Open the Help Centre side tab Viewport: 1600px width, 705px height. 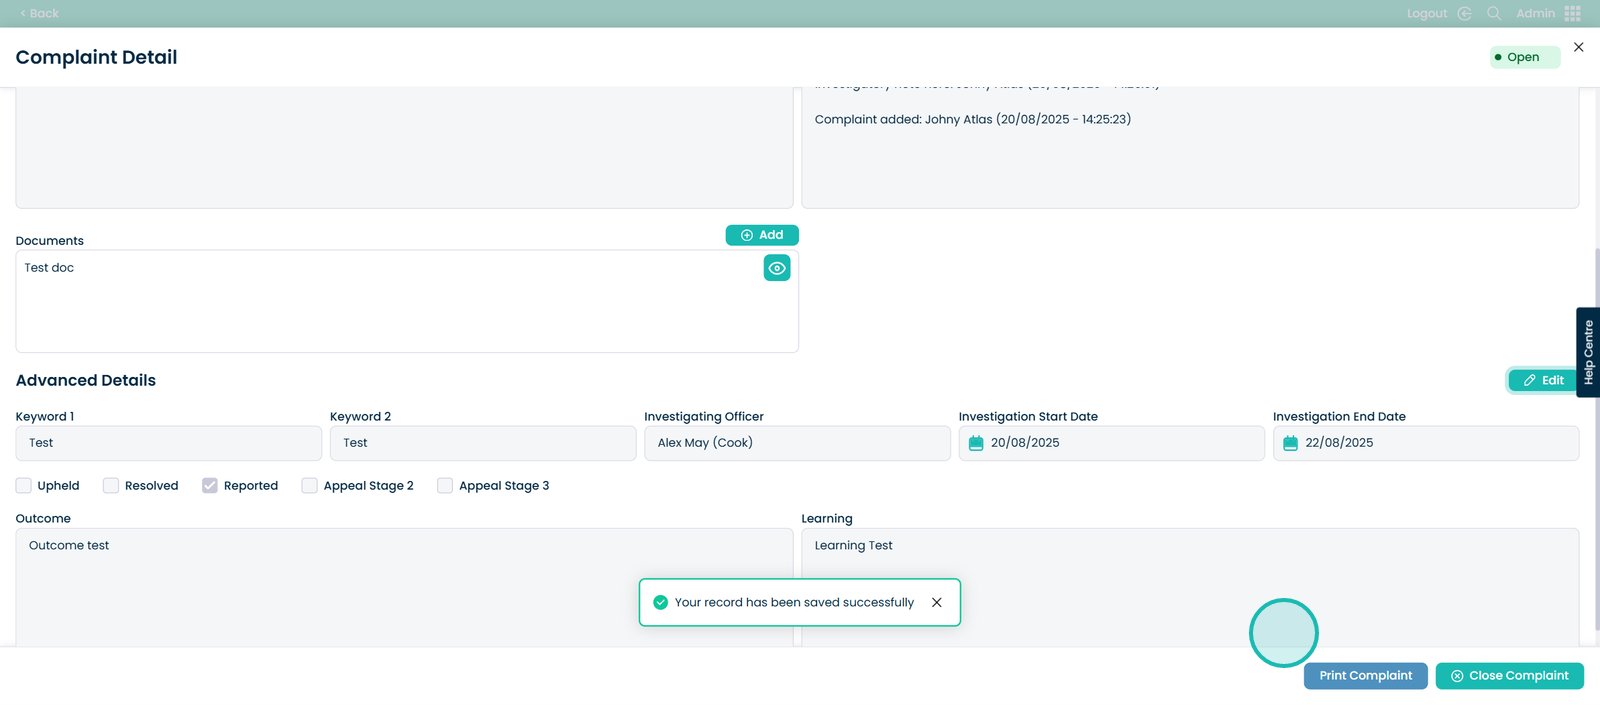(x=1587, y=352)
